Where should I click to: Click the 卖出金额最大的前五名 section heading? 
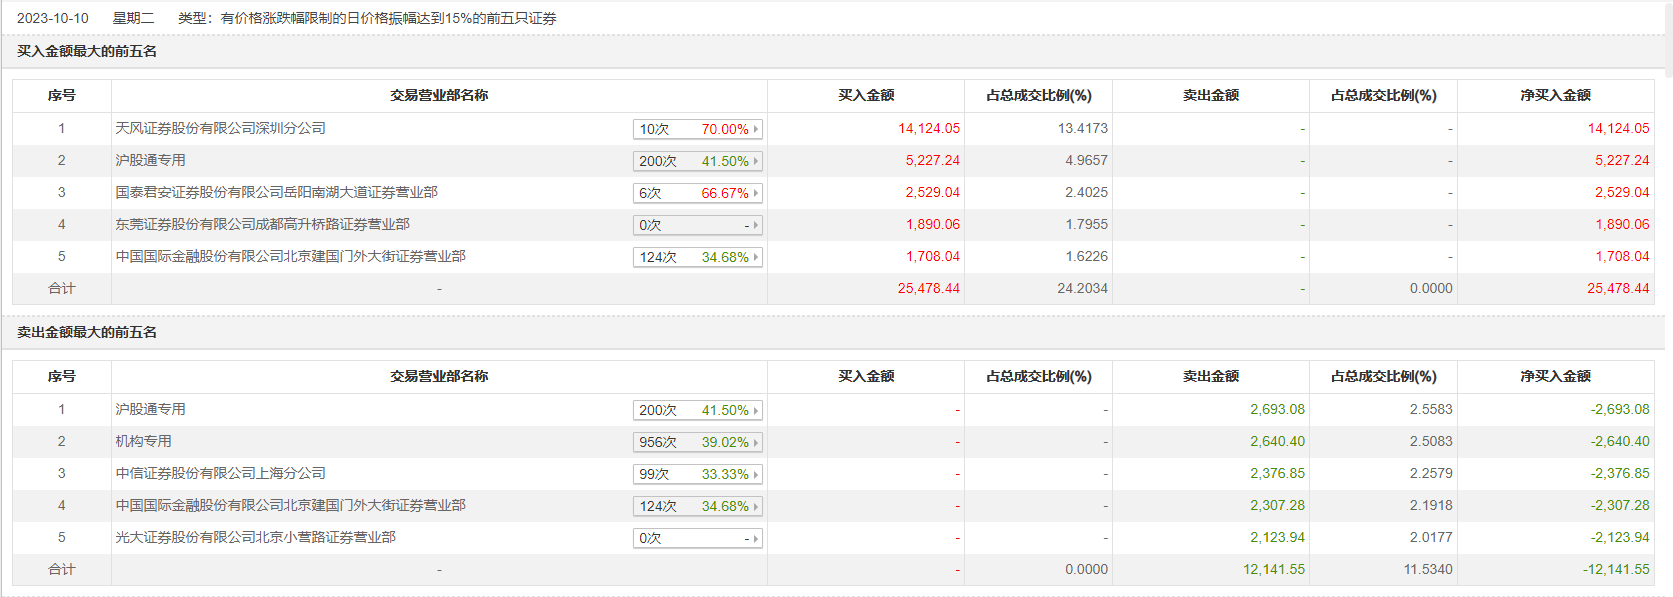tap(87, 332)
